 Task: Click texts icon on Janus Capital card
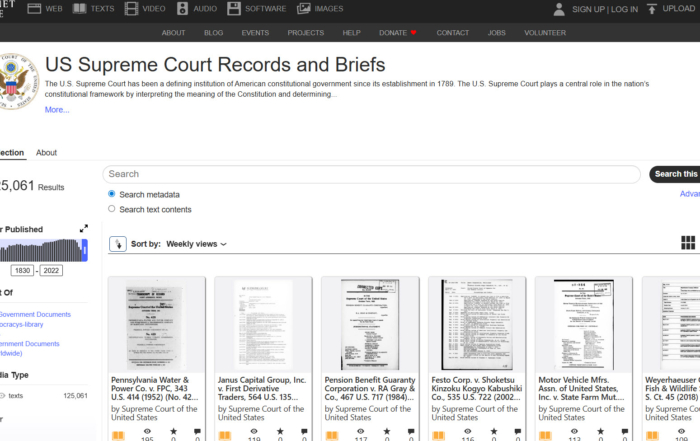click(x=225, y=435)
